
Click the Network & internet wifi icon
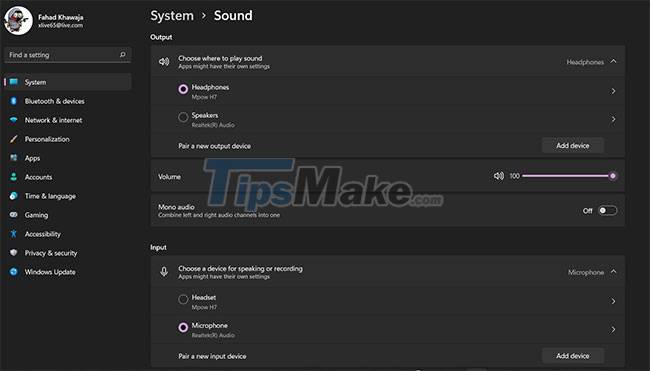pyautogui.click(x=14, y=120)
